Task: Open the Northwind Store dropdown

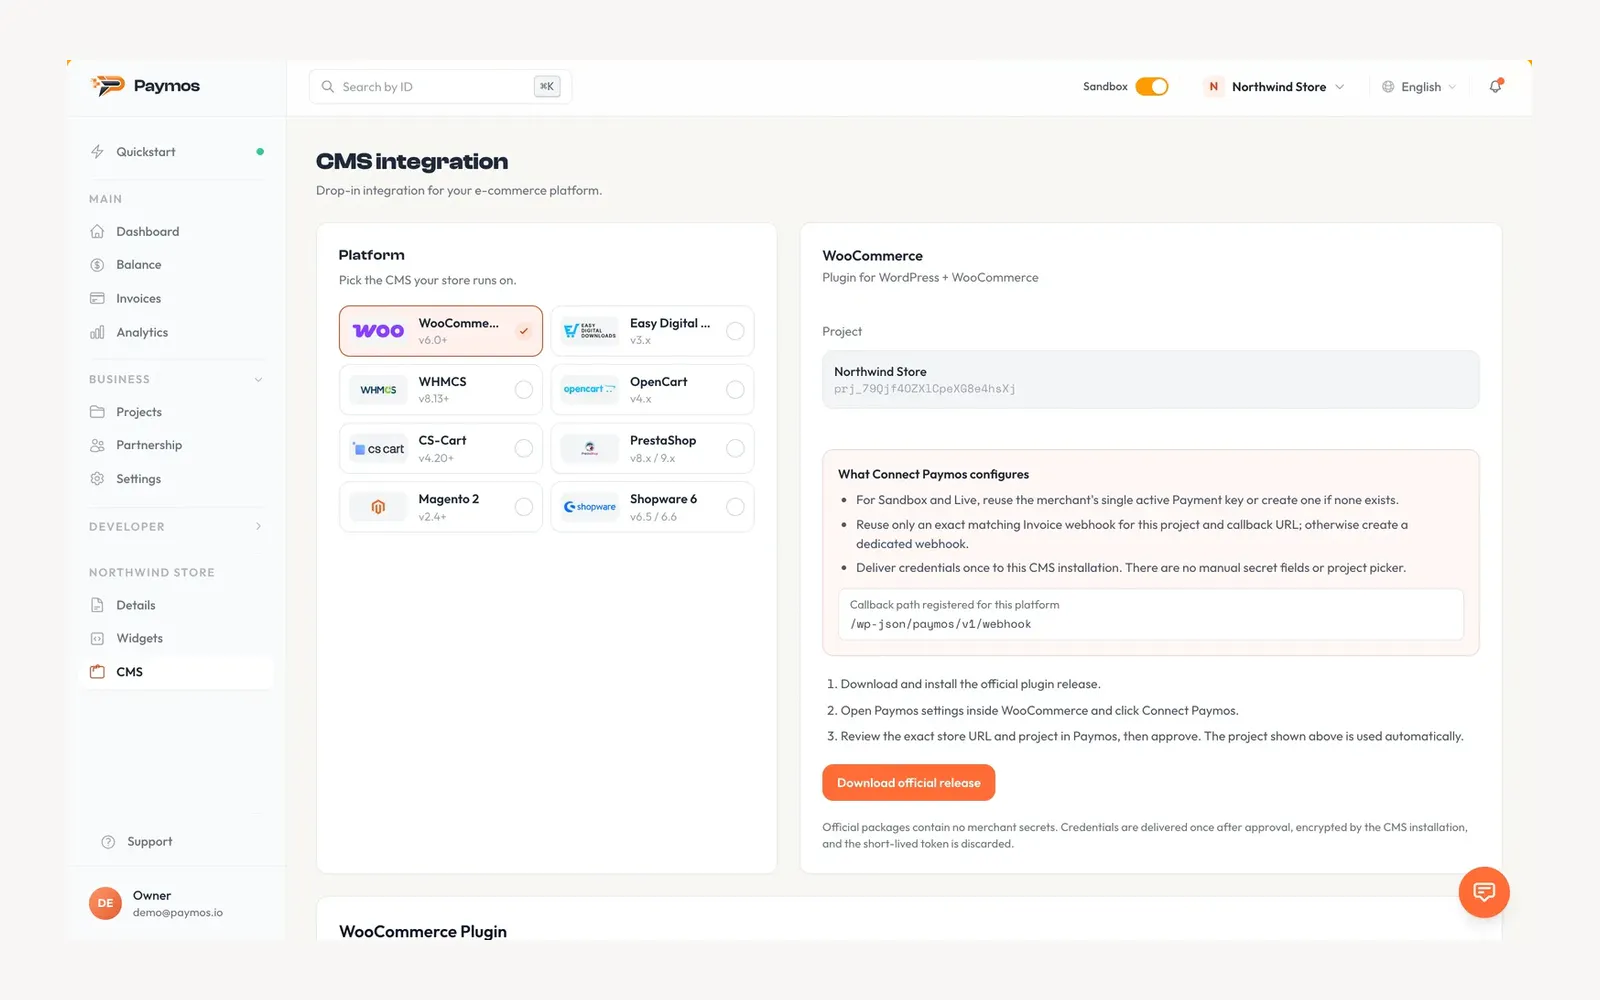Action: 1275,87
